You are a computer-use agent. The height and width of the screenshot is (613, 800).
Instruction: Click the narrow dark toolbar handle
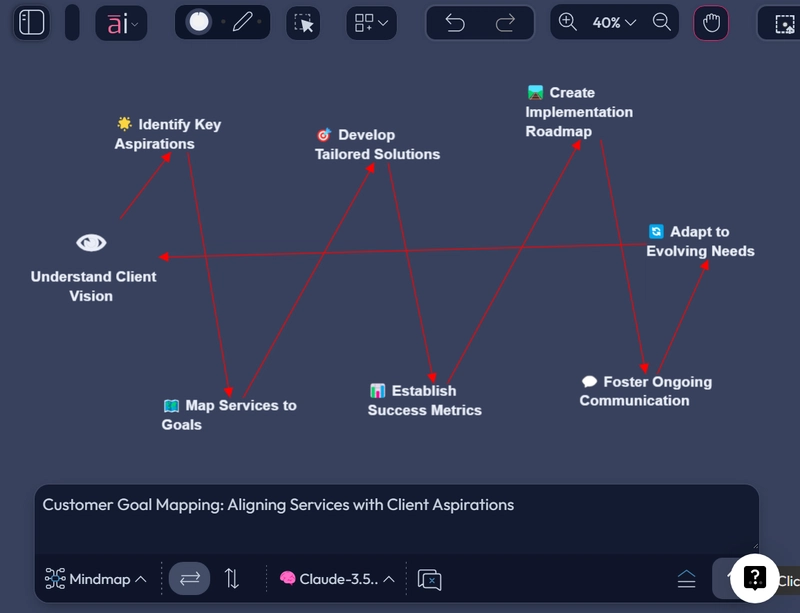click(72, 22)
